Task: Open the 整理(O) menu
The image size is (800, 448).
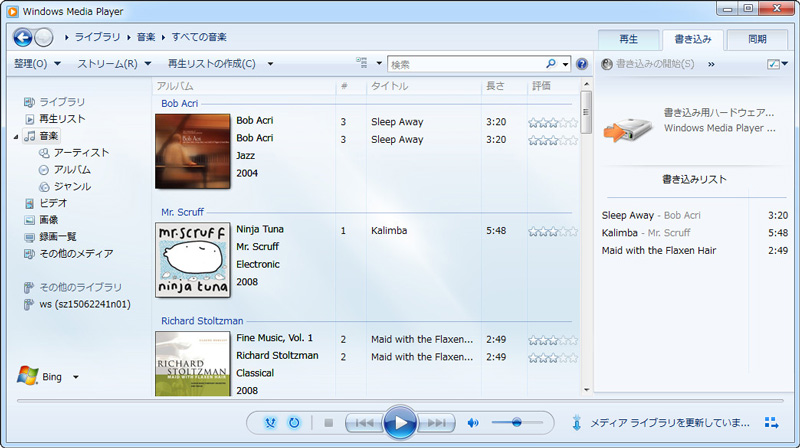Action: [37, 64]
